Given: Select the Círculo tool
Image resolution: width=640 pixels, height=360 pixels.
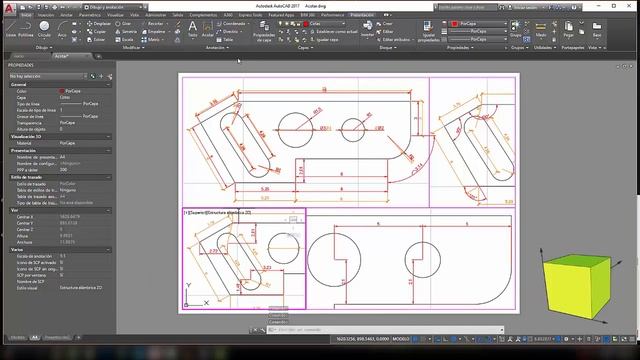Looking at the screenshot, I should click(44, 29).
